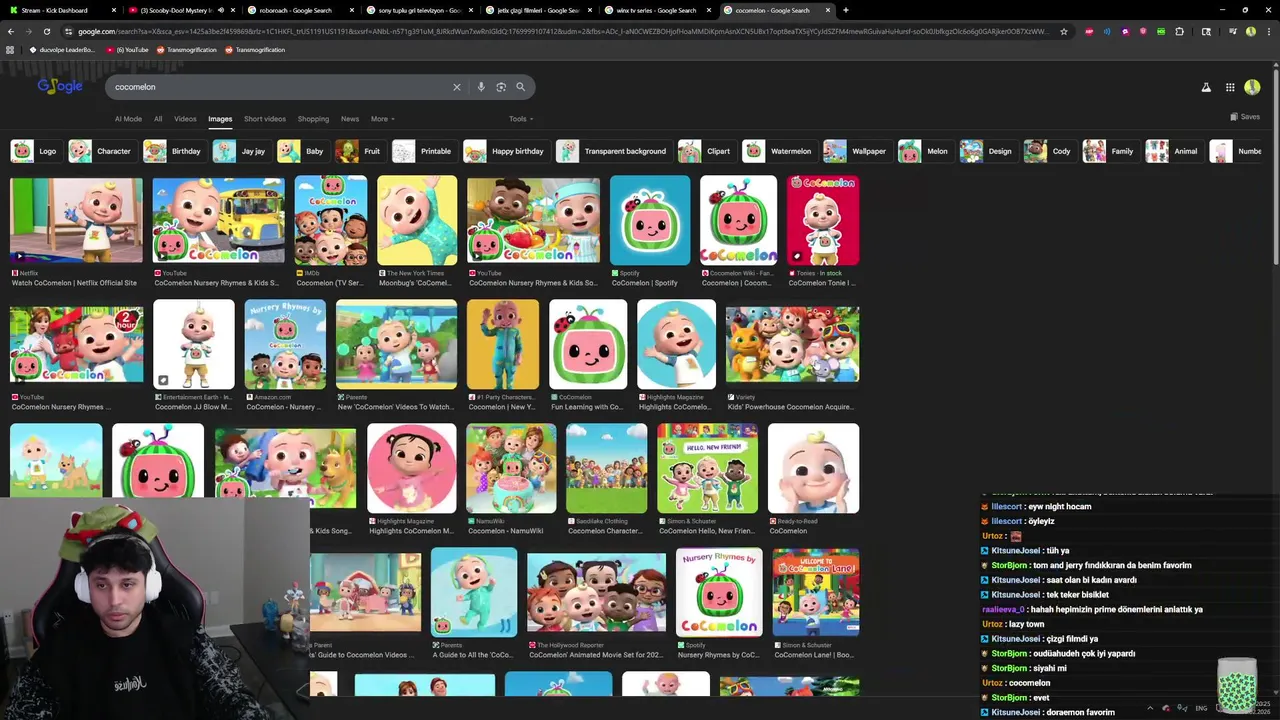Click the cocomelon search input field
This screenshot has height=720, width=1280.
[x=280, y=87]
